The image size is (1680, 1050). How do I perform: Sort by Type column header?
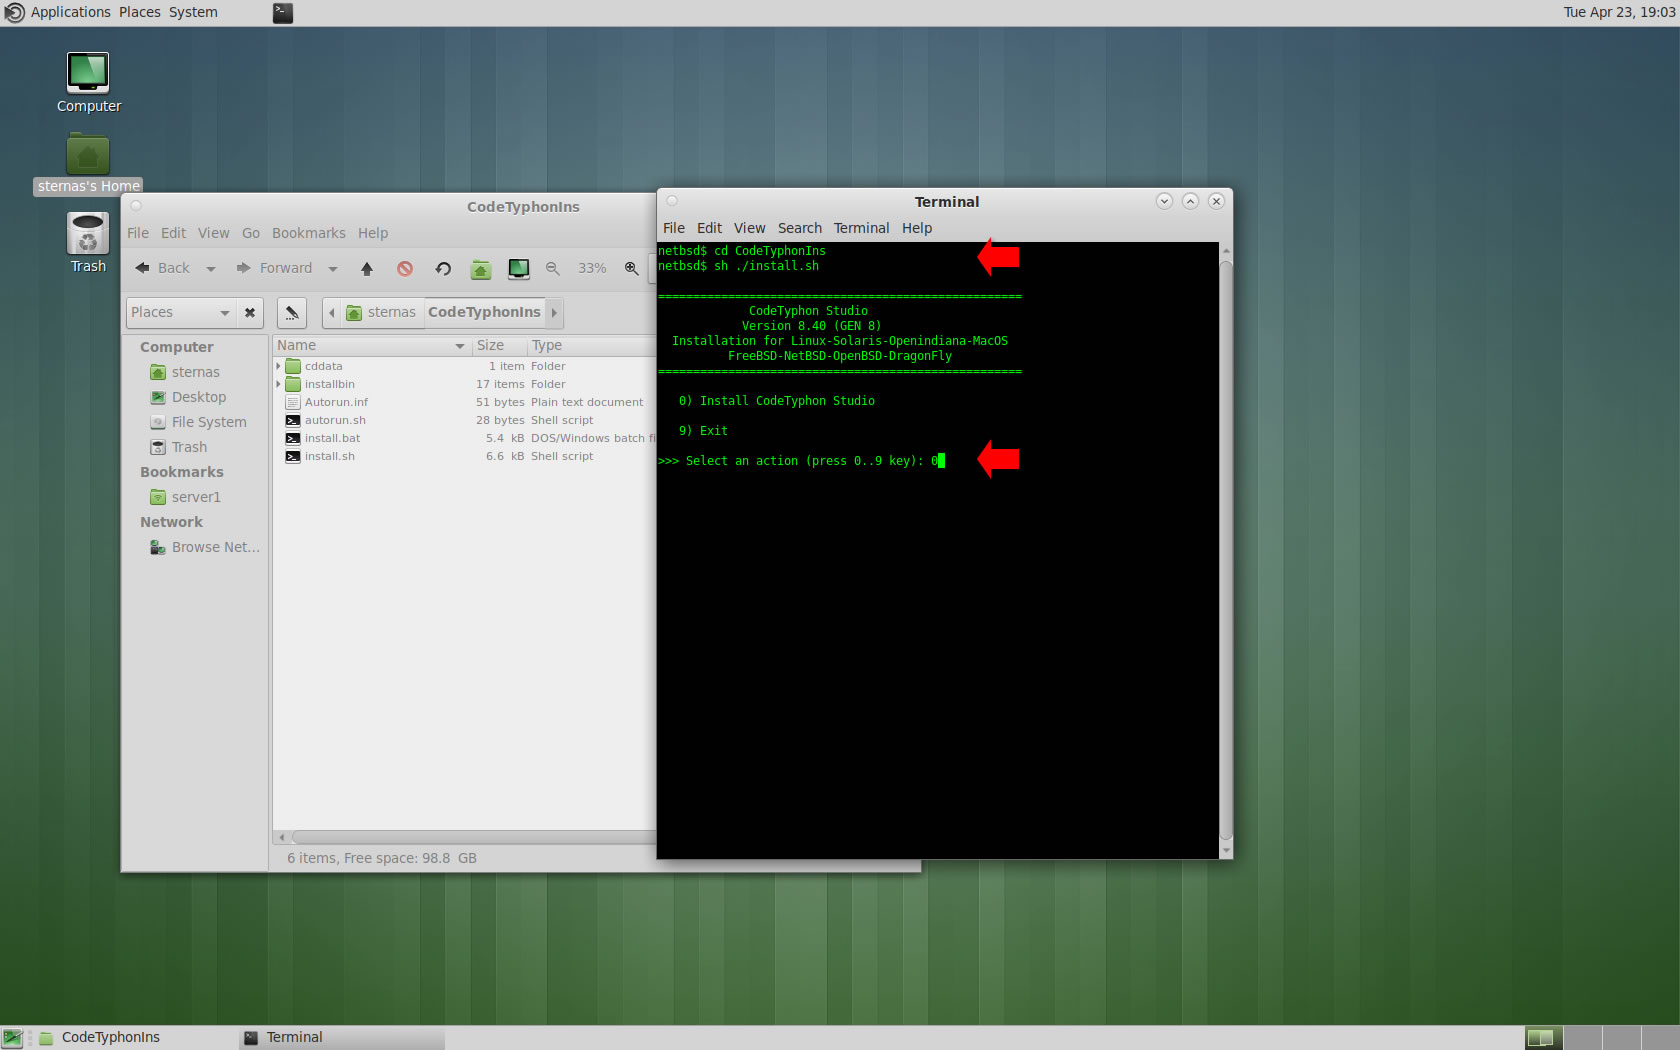592,346
